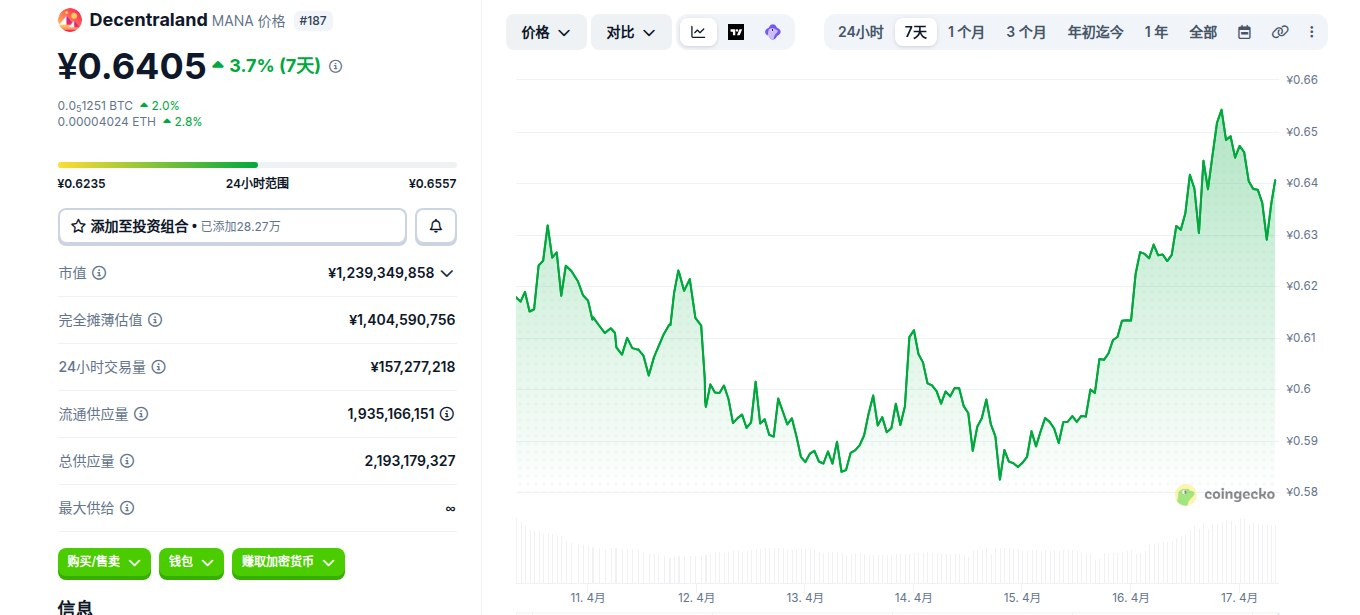Click the ¥1,404,590,756 valuation value
Viewport: 1360px width, 615px height.
[402, 320]
